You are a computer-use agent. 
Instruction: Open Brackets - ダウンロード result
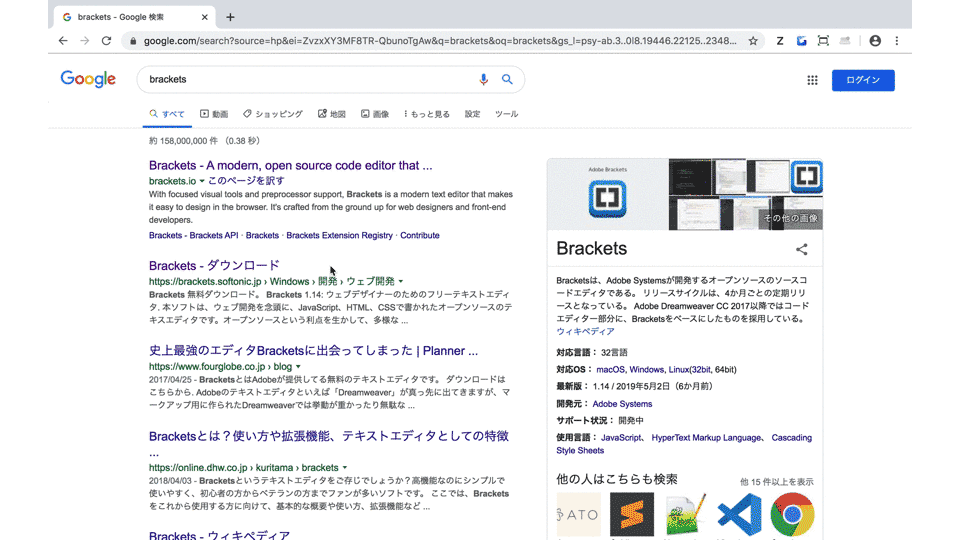214,266
